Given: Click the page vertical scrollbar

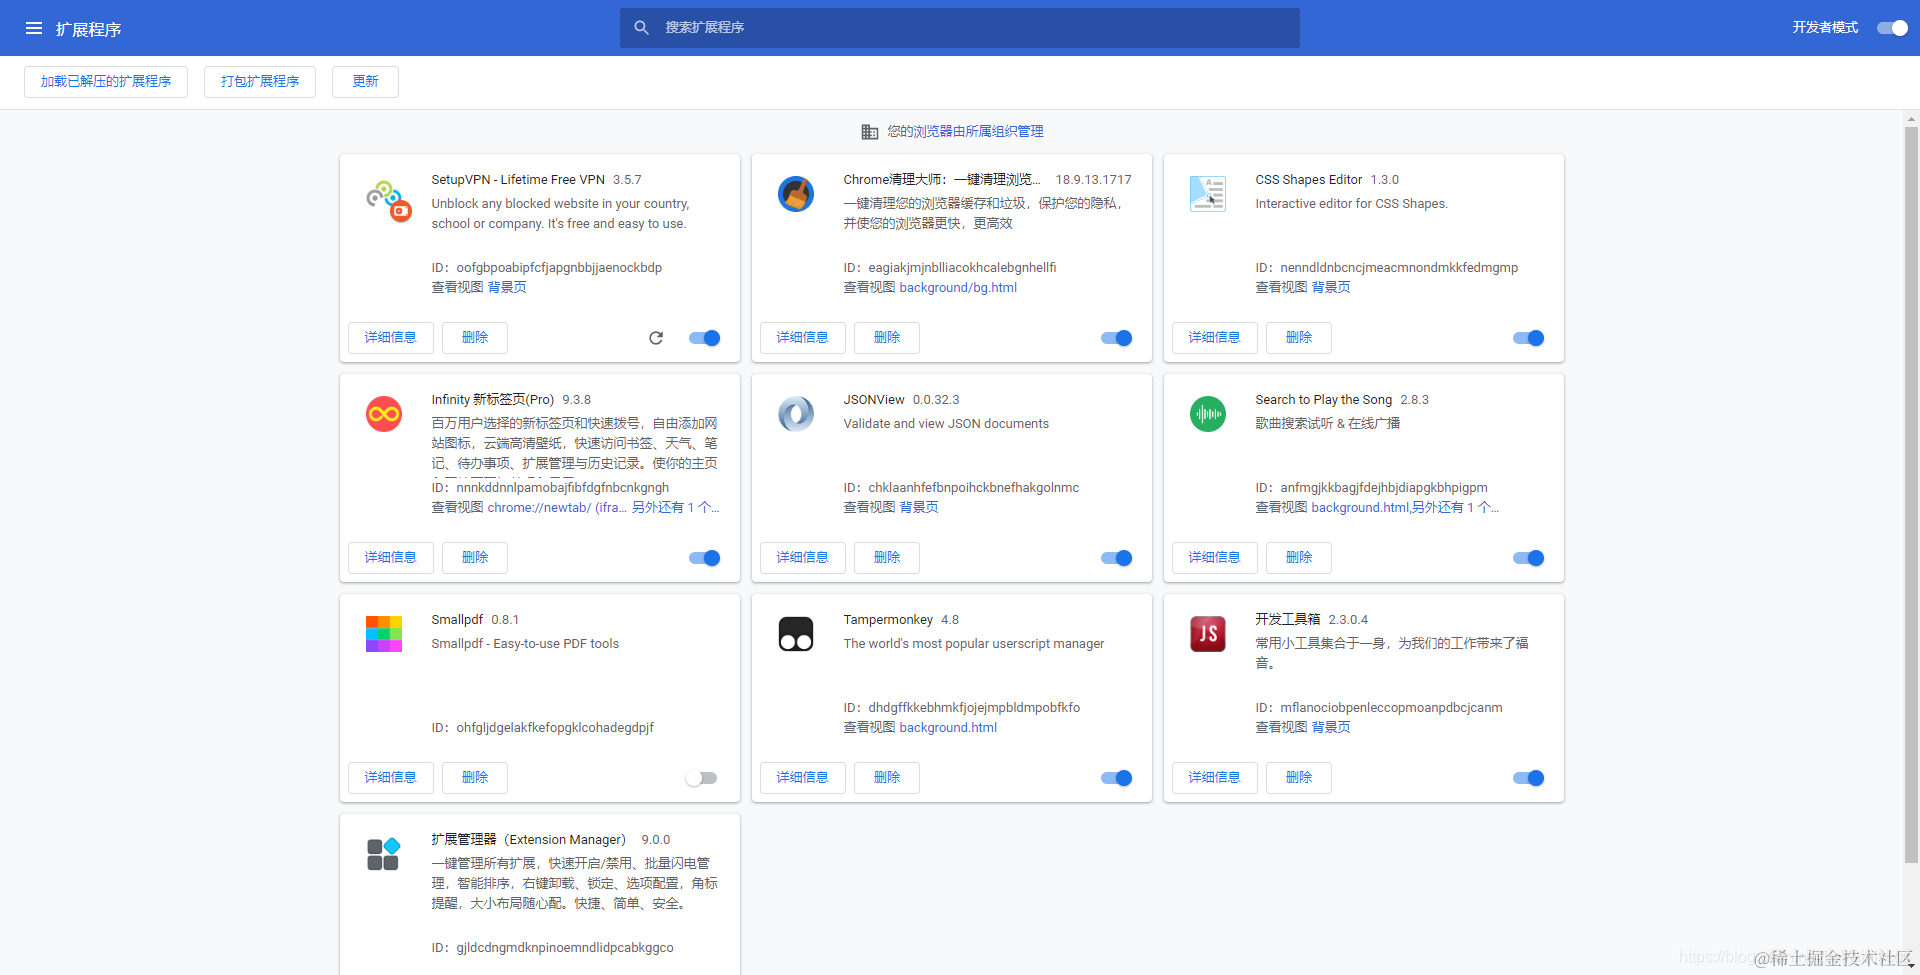Looking at the screenshot, I should 1911,494.
